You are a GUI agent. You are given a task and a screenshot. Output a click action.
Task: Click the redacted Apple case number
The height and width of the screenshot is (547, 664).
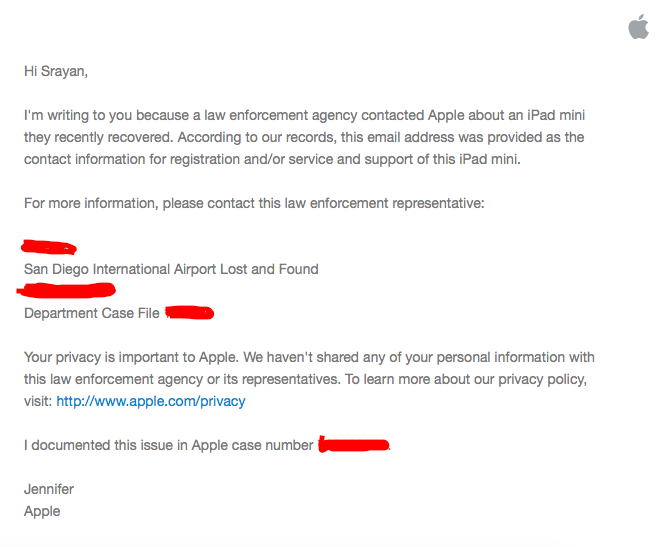tap(354, 445)
